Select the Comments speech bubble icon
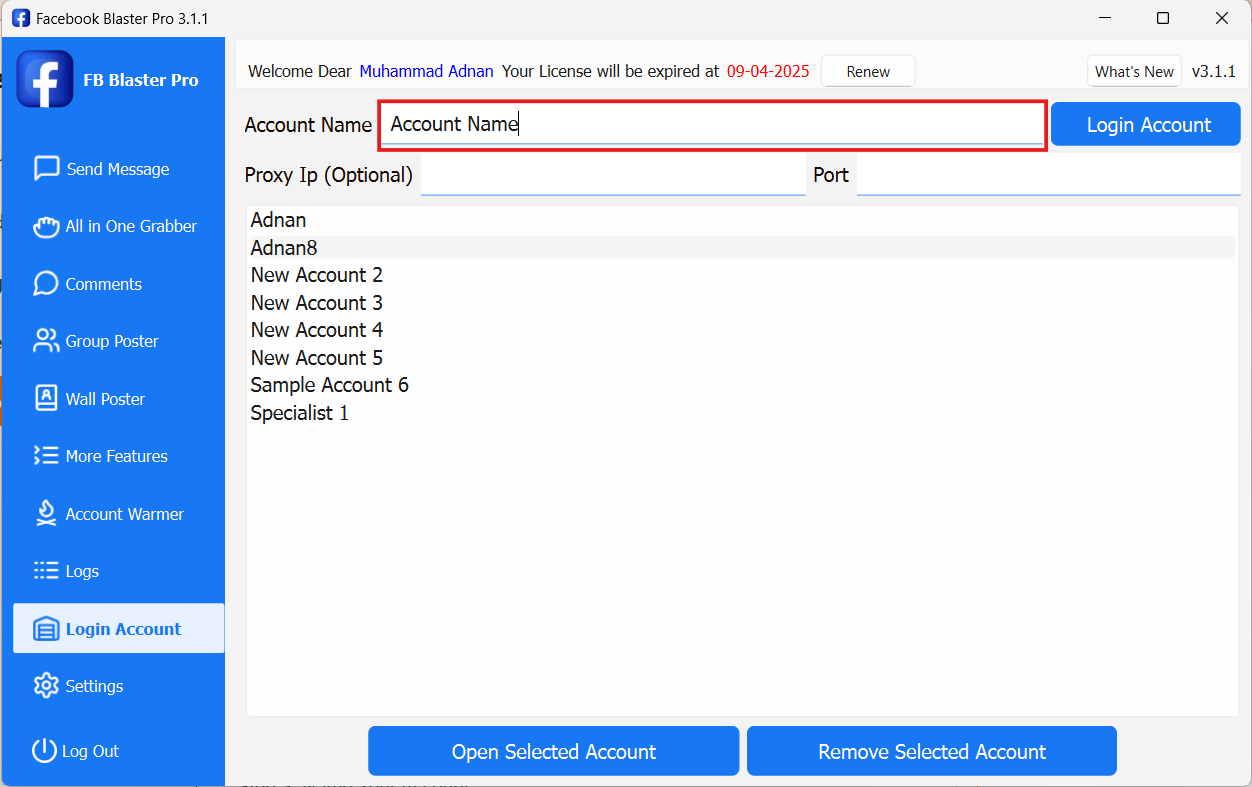Viewport: 1252px width, 787px height. pyautogui.click(x=46, y=284)
